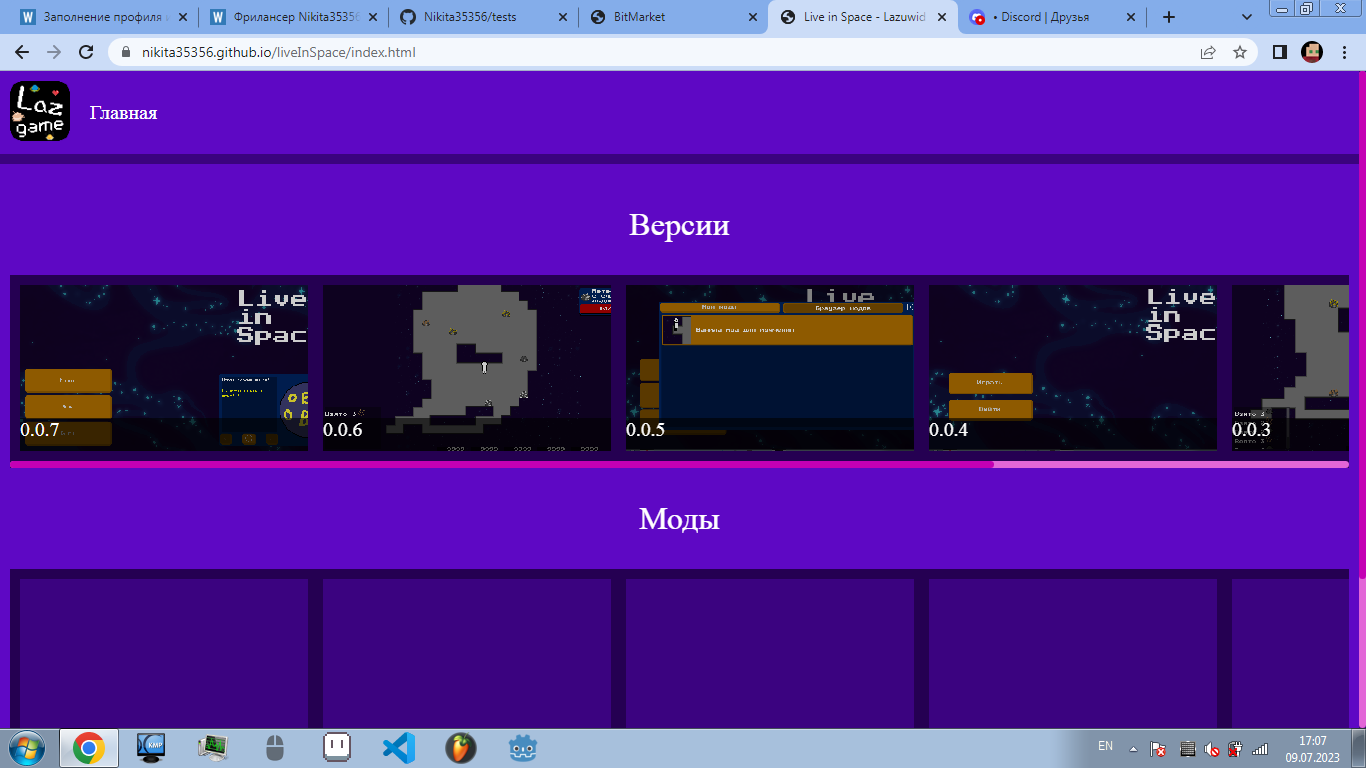The width and height of the screenshot is (1366, 768).
Task: Go back to previous page
Action: coord(22,52)
